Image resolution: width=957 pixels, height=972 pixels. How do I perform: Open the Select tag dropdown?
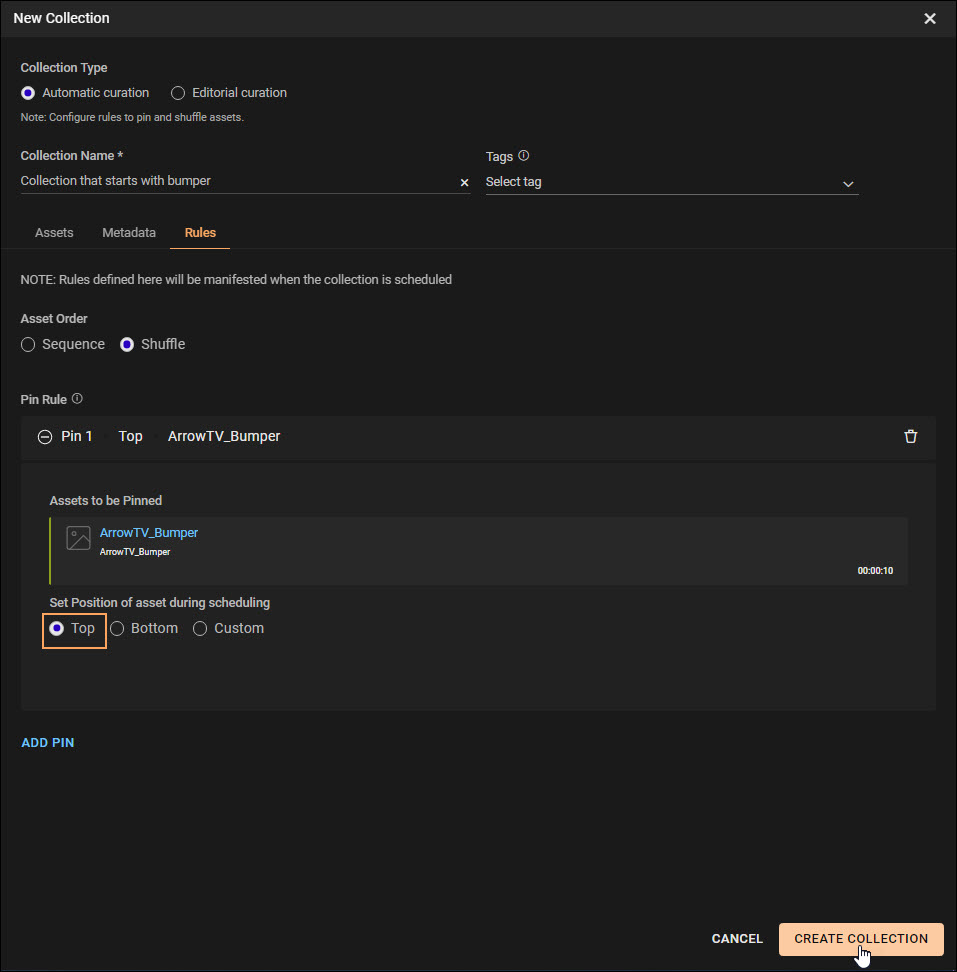[672, 182]
